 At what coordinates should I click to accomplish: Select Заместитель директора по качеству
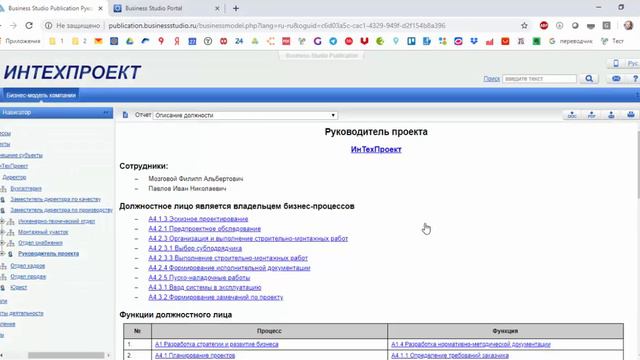pyautogui.click(x=56, y=199)
